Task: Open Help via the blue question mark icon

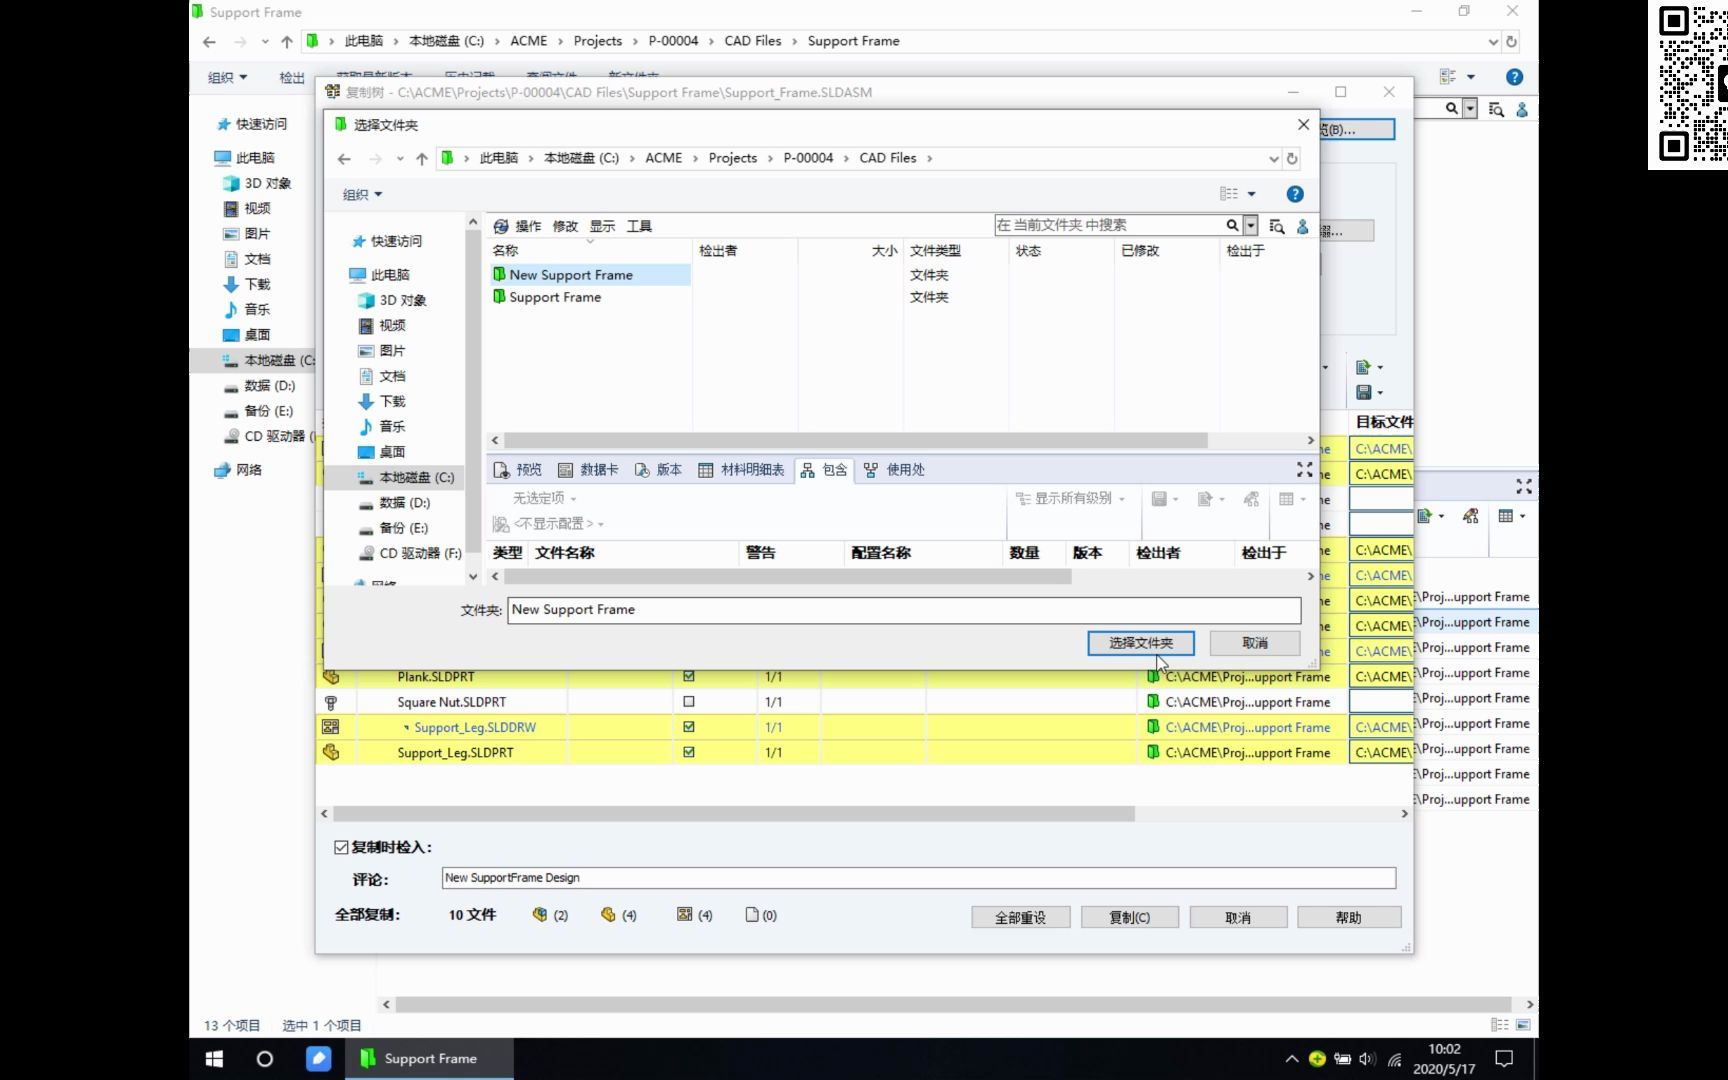Action: pyautogui.click(x=1294, y=193)
